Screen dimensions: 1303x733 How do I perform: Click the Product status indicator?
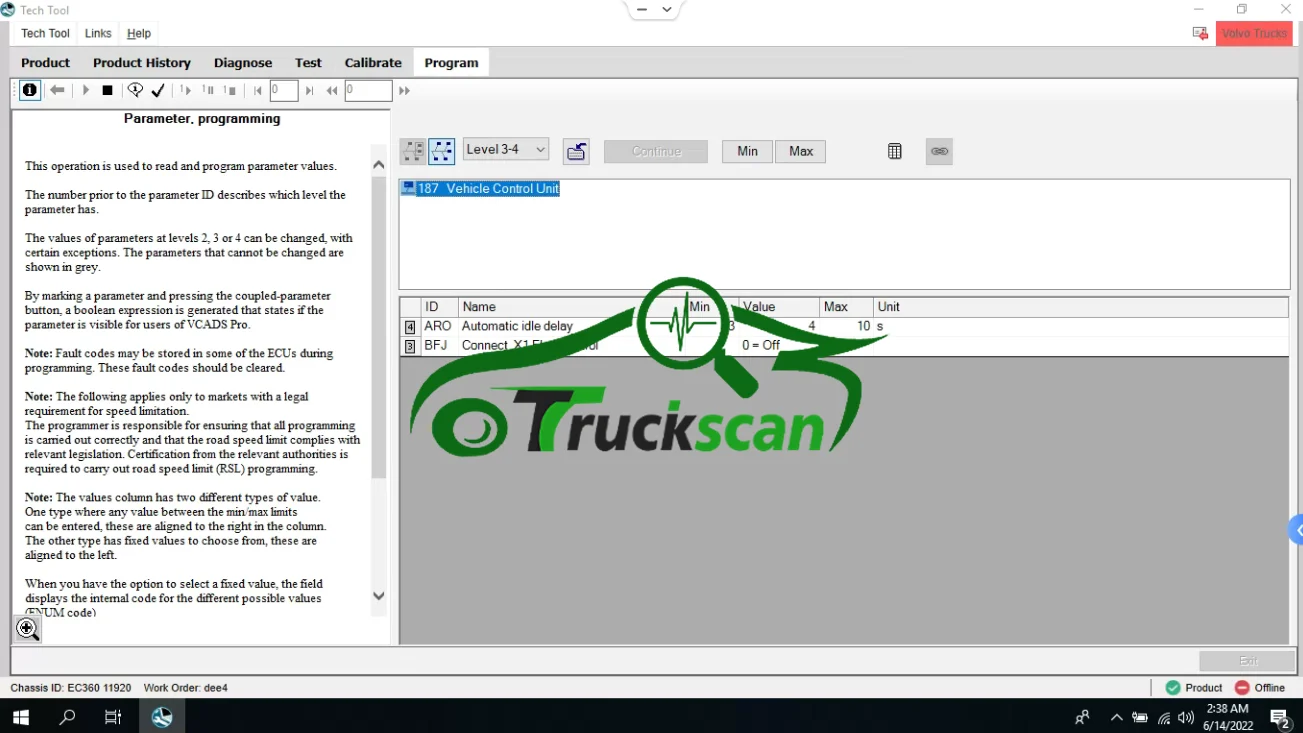(1194, 688)
